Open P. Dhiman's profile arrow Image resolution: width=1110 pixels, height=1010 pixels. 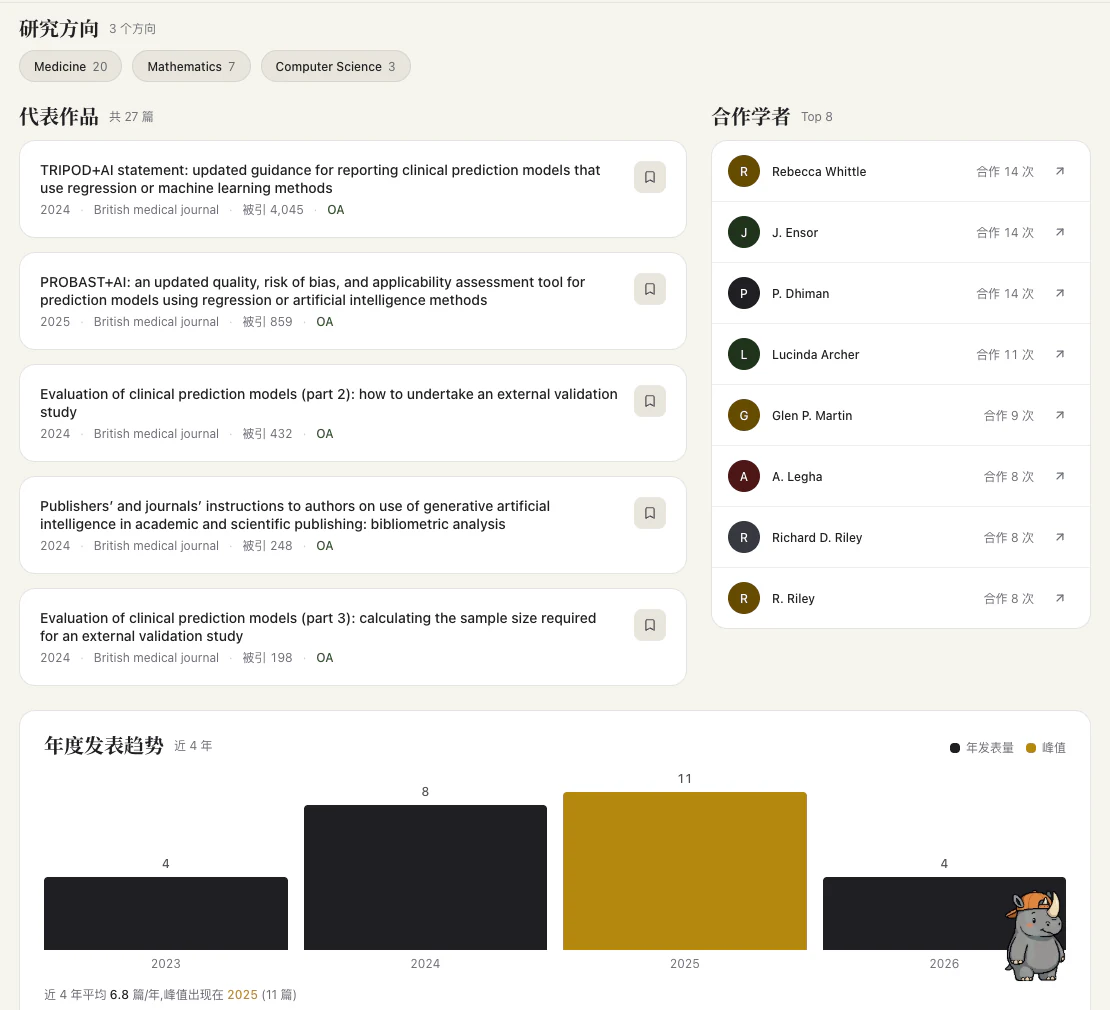[x=1060, y=293]
